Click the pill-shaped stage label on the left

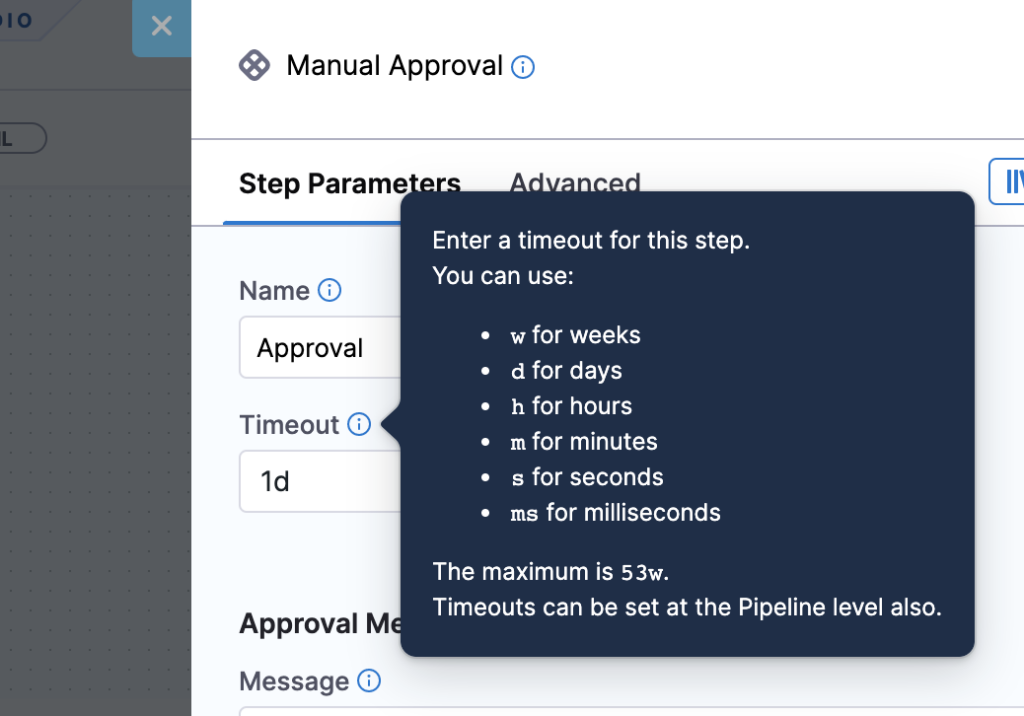pyautogui.click(x=22, y=138)
